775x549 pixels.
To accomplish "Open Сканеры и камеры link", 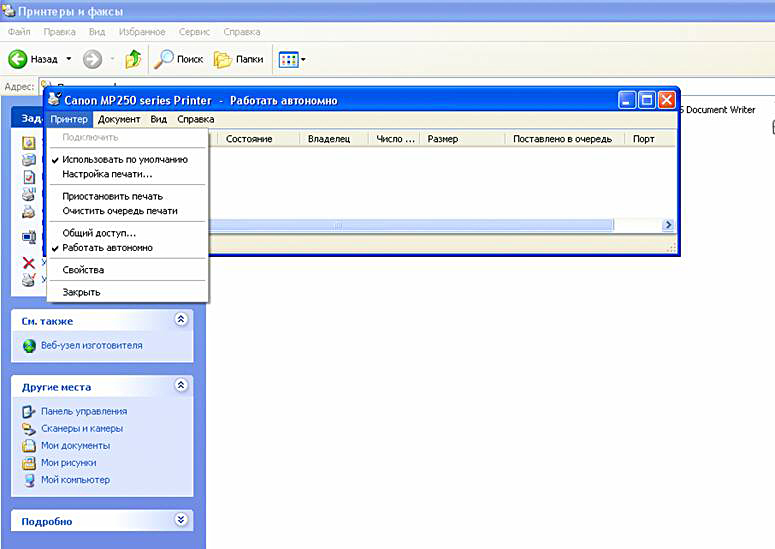I will (82, 429).
